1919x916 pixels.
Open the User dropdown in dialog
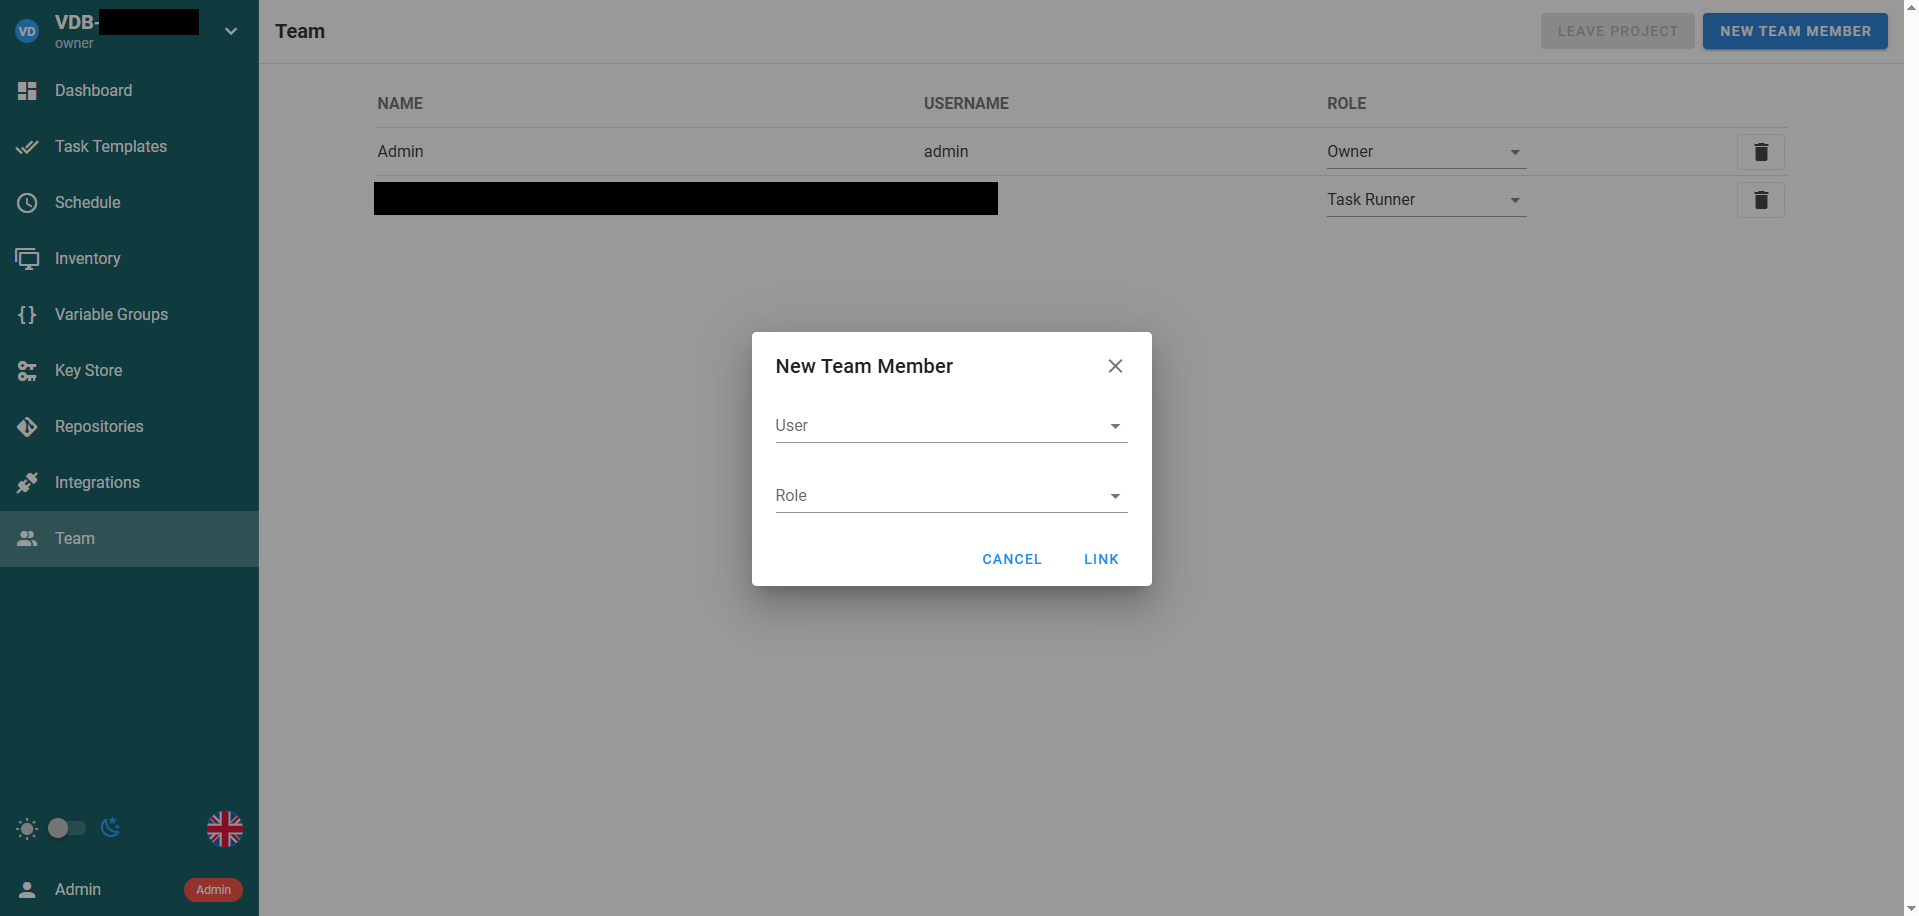coord(950,426)
